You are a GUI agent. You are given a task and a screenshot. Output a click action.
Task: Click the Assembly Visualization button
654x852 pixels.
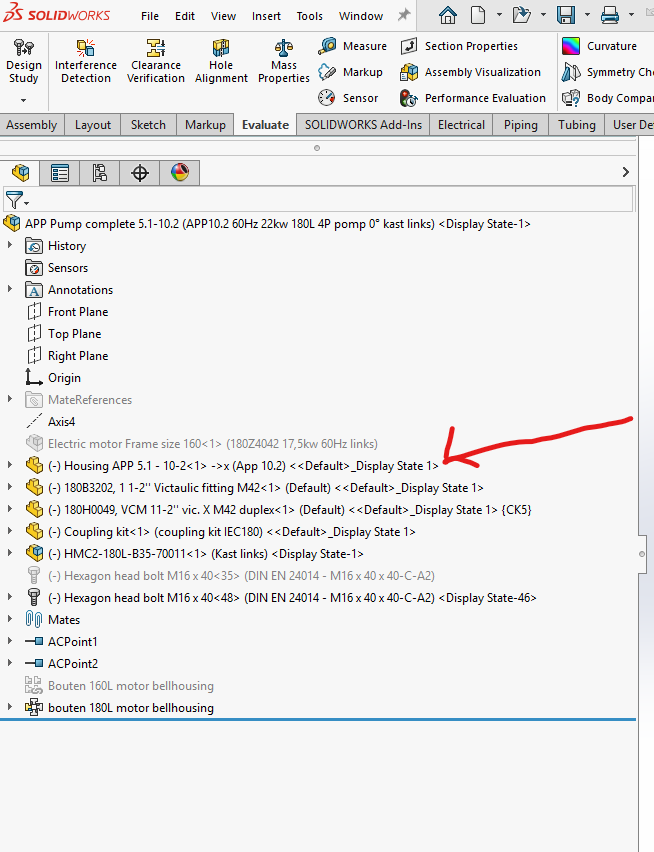coord(472,72)
